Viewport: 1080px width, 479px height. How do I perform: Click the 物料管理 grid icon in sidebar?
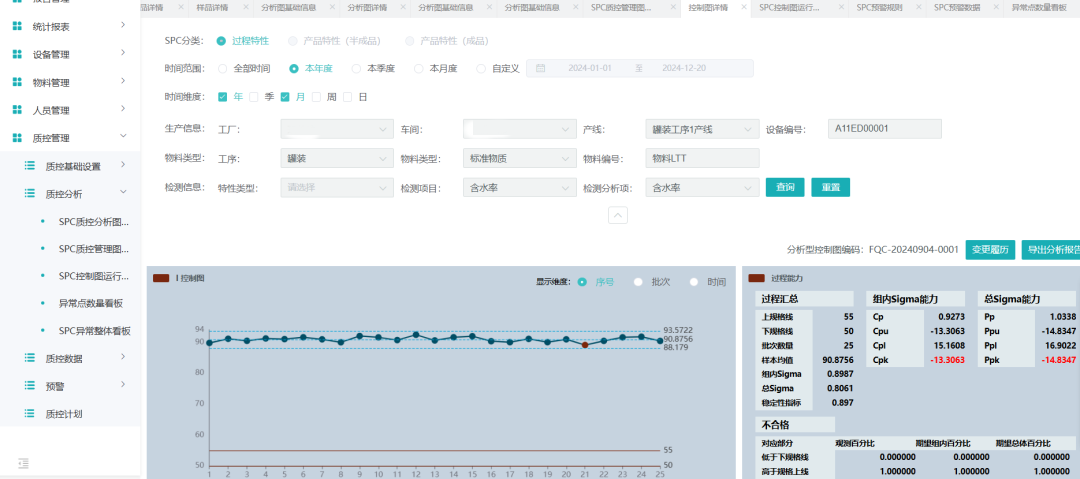pos(17,82)
